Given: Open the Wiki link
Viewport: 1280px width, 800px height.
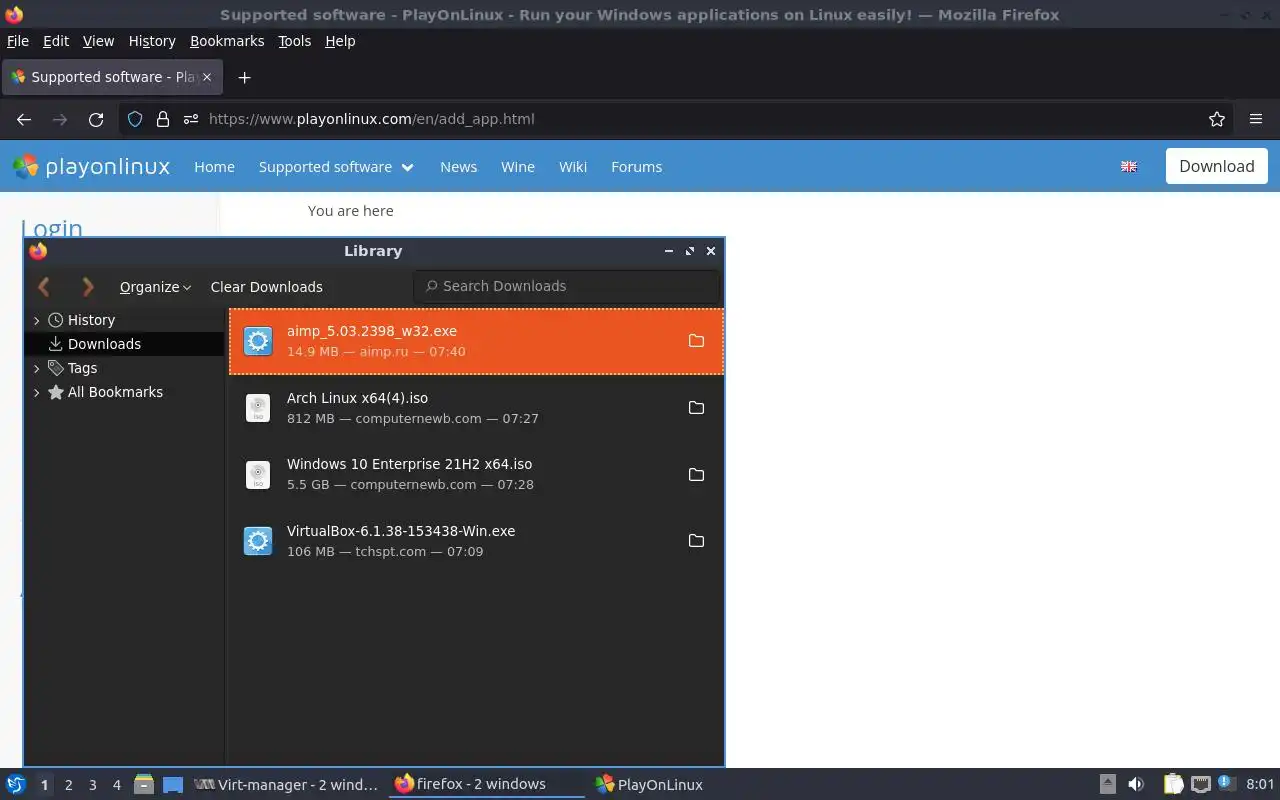Looking at the screenshot, I should pos(573,167).
